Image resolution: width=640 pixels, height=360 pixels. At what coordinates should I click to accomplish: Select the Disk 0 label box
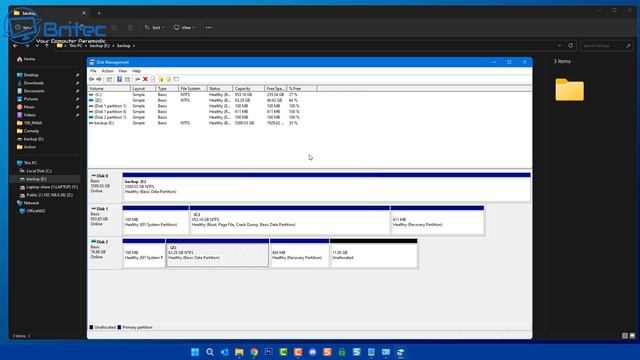pos(105,187)
